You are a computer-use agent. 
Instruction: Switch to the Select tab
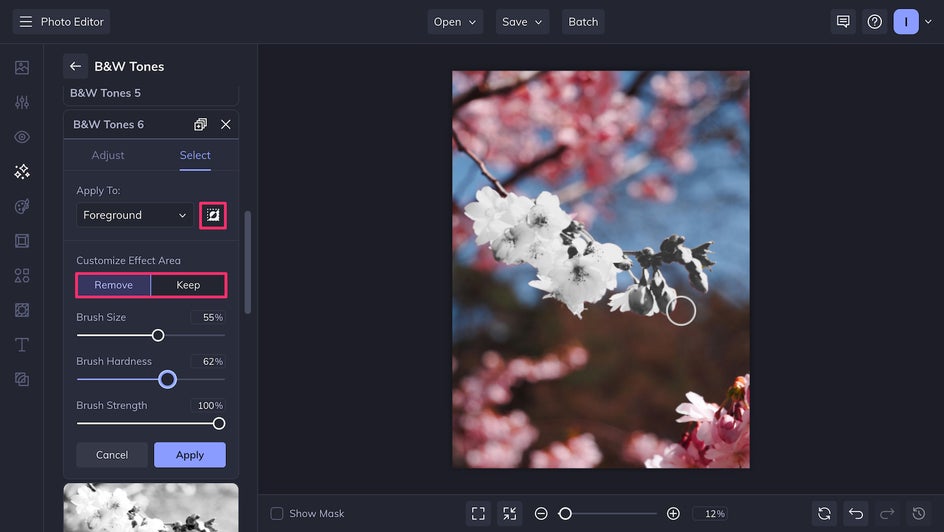195,155
